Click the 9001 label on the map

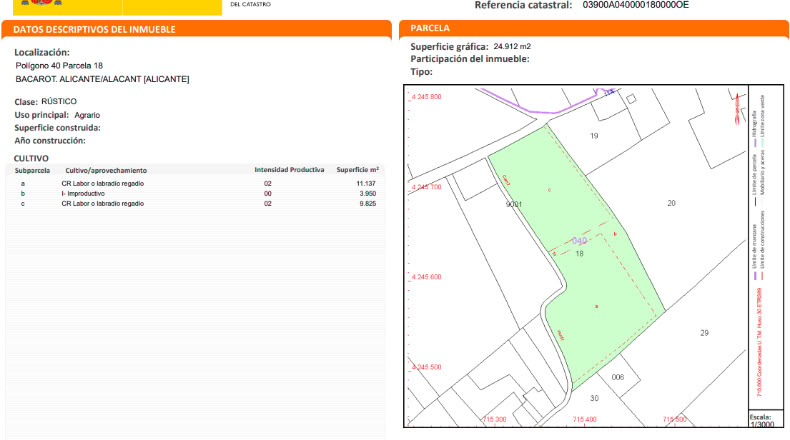(x=514, y=205)
